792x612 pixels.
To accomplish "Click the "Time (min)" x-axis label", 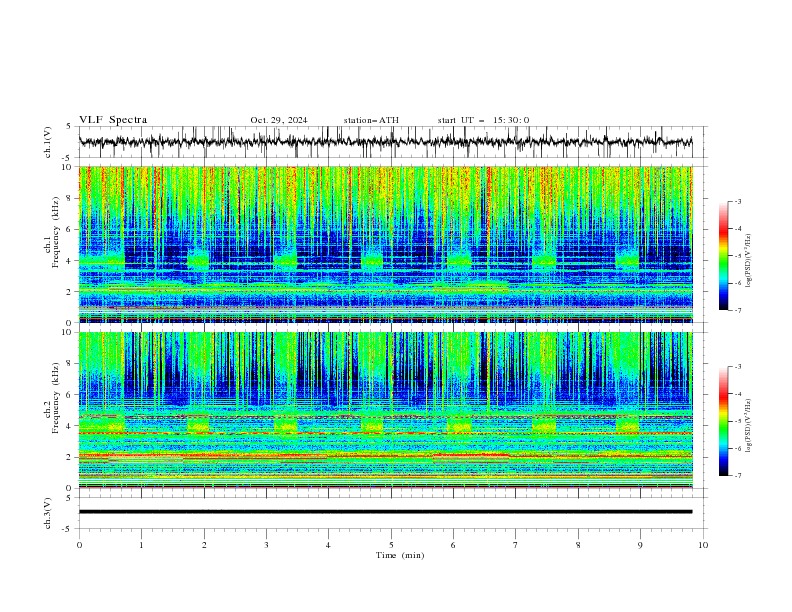I will 400,555.
